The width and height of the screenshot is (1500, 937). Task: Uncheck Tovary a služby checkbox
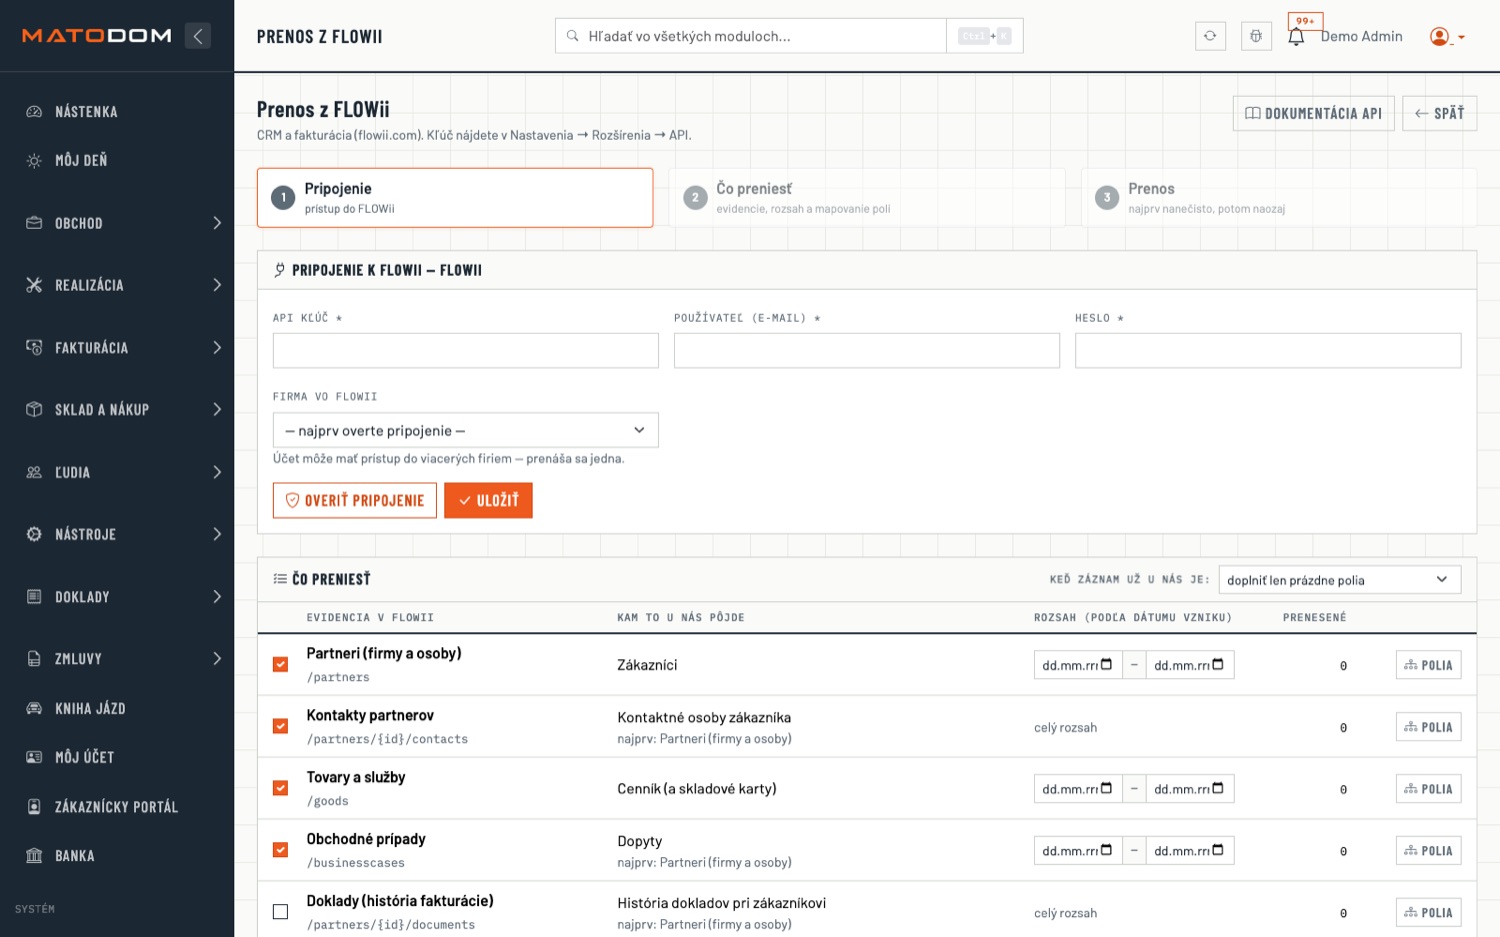pos(280,788)
